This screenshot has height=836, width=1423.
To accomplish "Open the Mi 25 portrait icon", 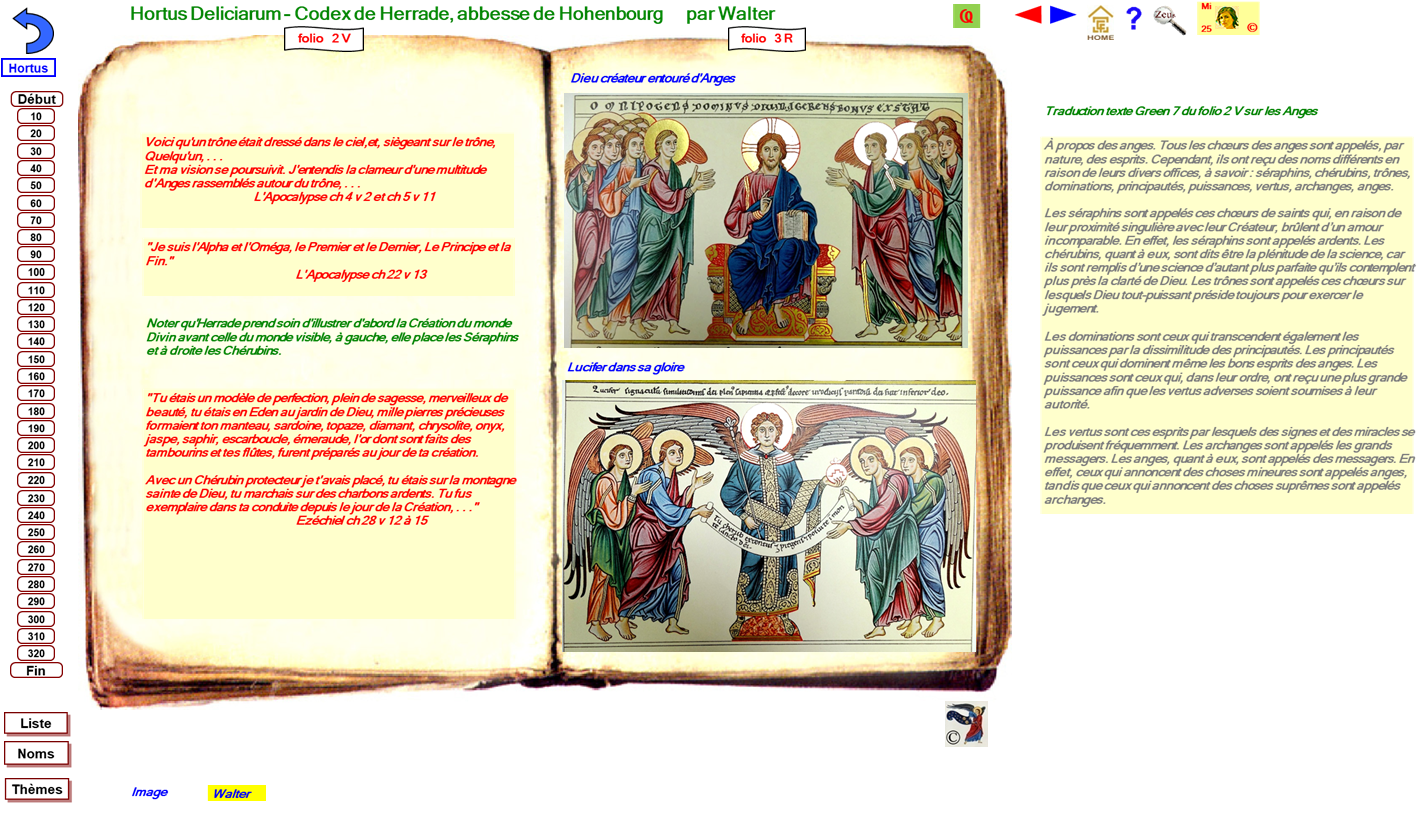I will pos(1227,18).
